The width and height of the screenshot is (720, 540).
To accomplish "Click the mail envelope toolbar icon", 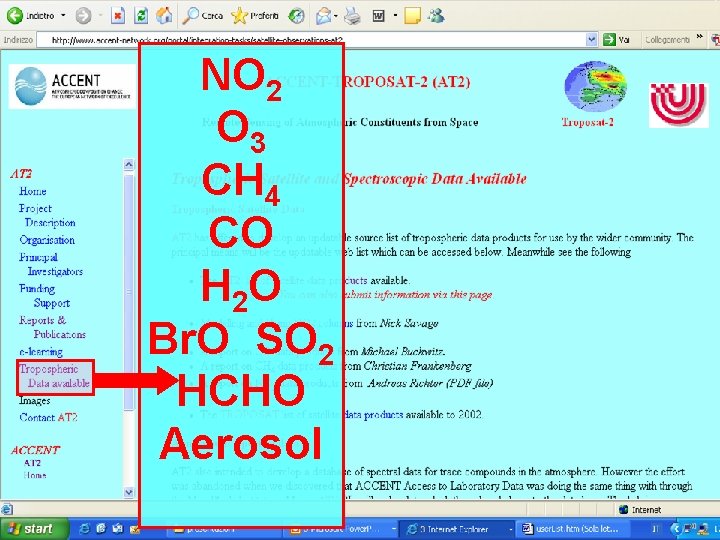I will 323,16.
